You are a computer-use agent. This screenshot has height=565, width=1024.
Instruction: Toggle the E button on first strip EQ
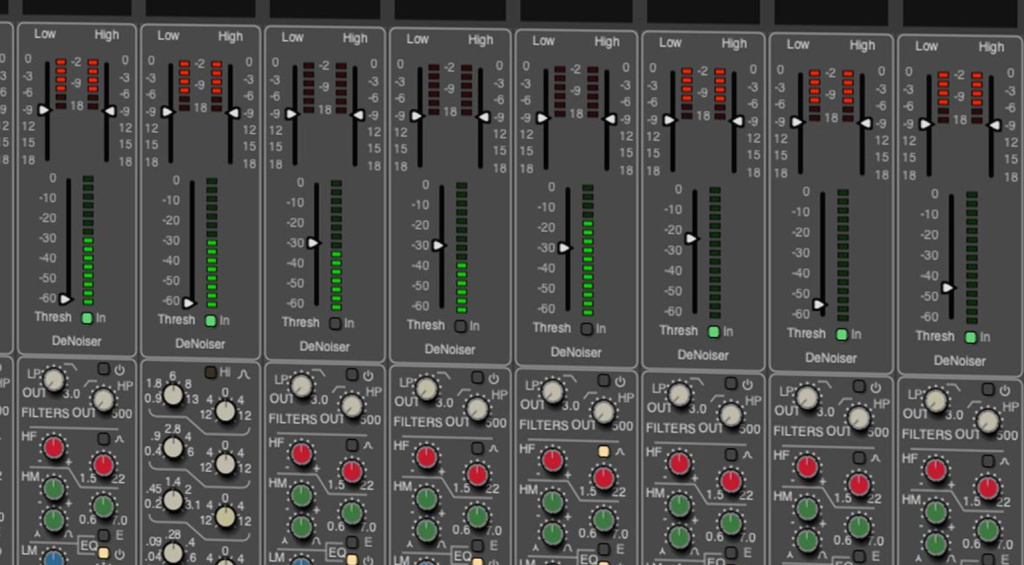(104, 536)
